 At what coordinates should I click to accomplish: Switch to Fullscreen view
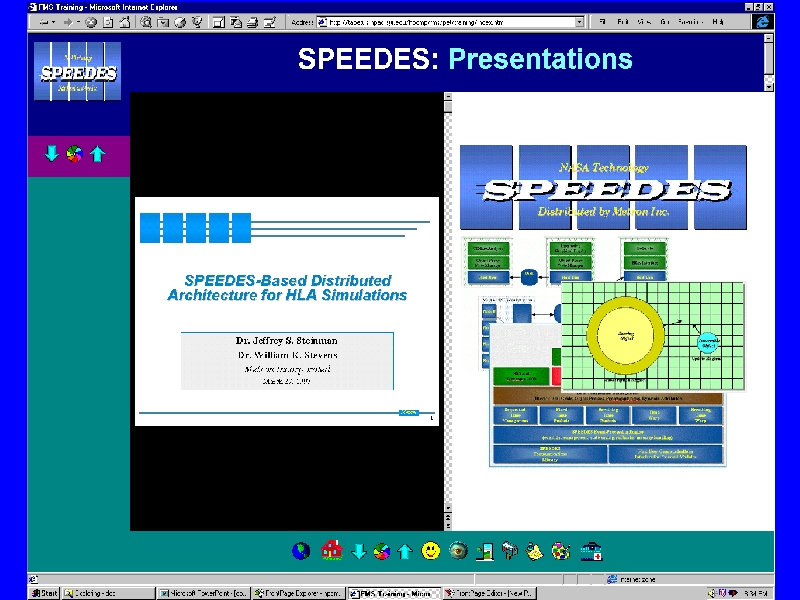[x=219, y=22]
